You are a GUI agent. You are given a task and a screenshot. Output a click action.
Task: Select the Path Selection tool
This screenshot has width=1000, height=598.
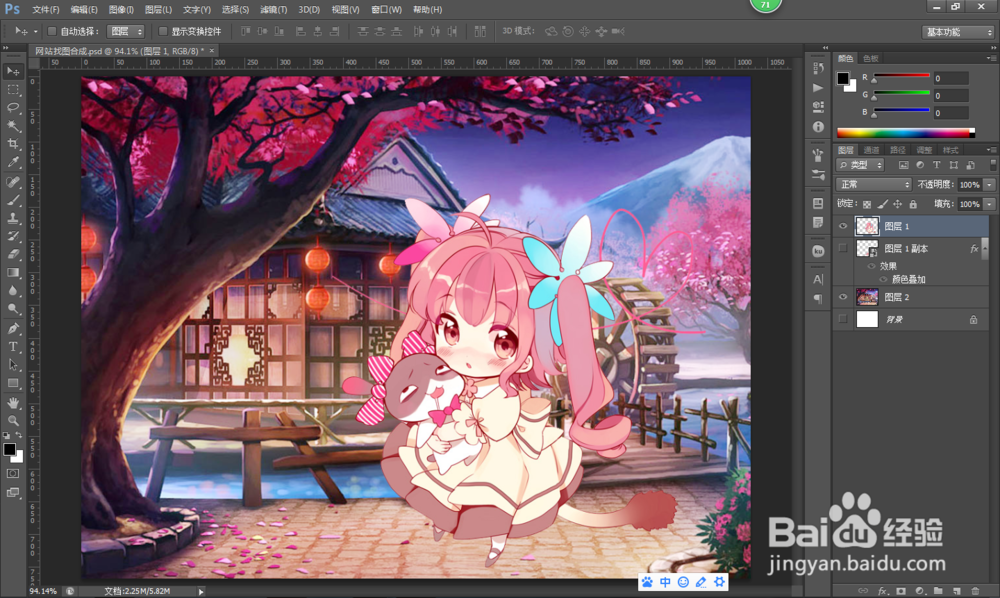[13, 365]
